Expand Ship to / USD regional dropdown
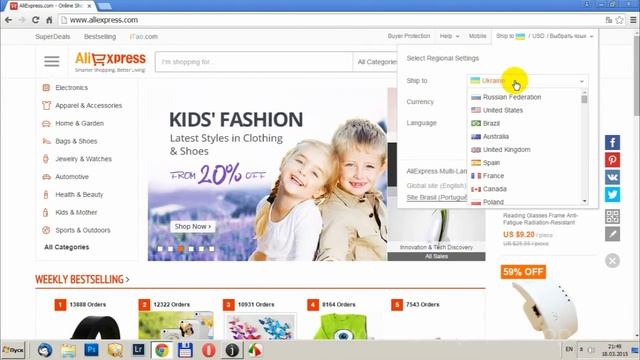 tap(545, 36)
